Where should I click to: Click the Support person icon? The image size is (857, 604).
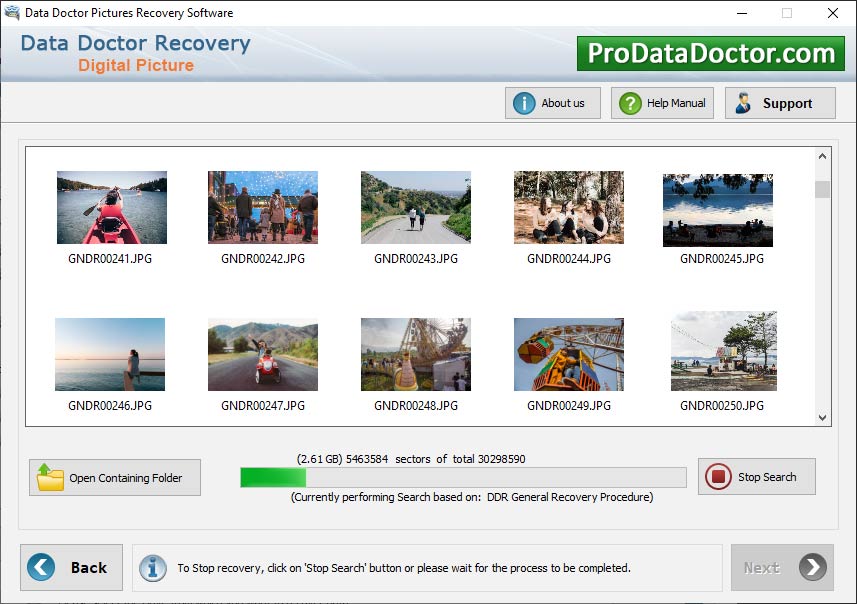point(742,102)
